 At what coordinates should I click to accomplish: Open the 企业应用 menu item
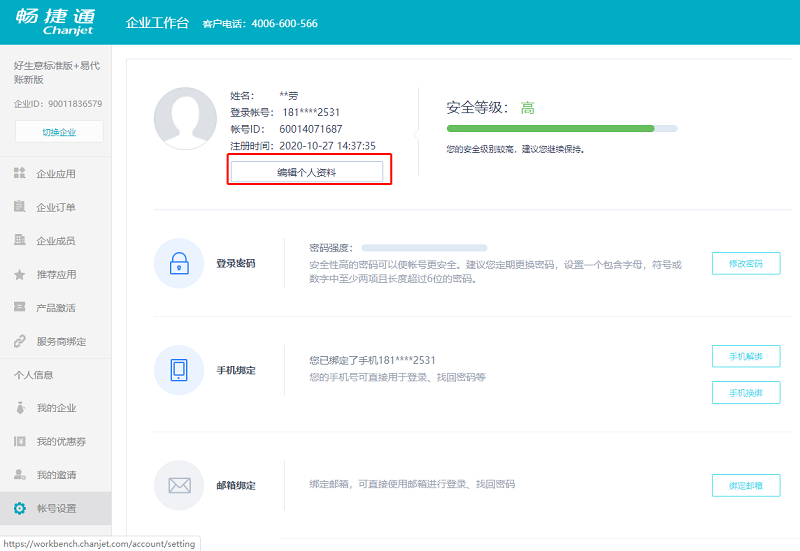(x=56, y=173)
